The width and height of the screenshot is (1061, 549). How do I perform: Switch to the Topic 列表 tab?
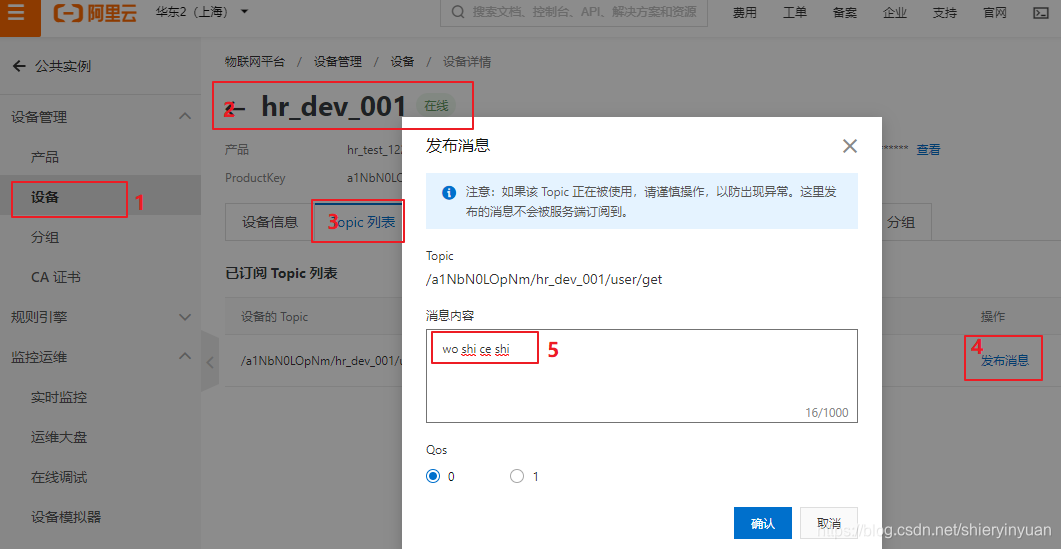(x=361, y=222)
